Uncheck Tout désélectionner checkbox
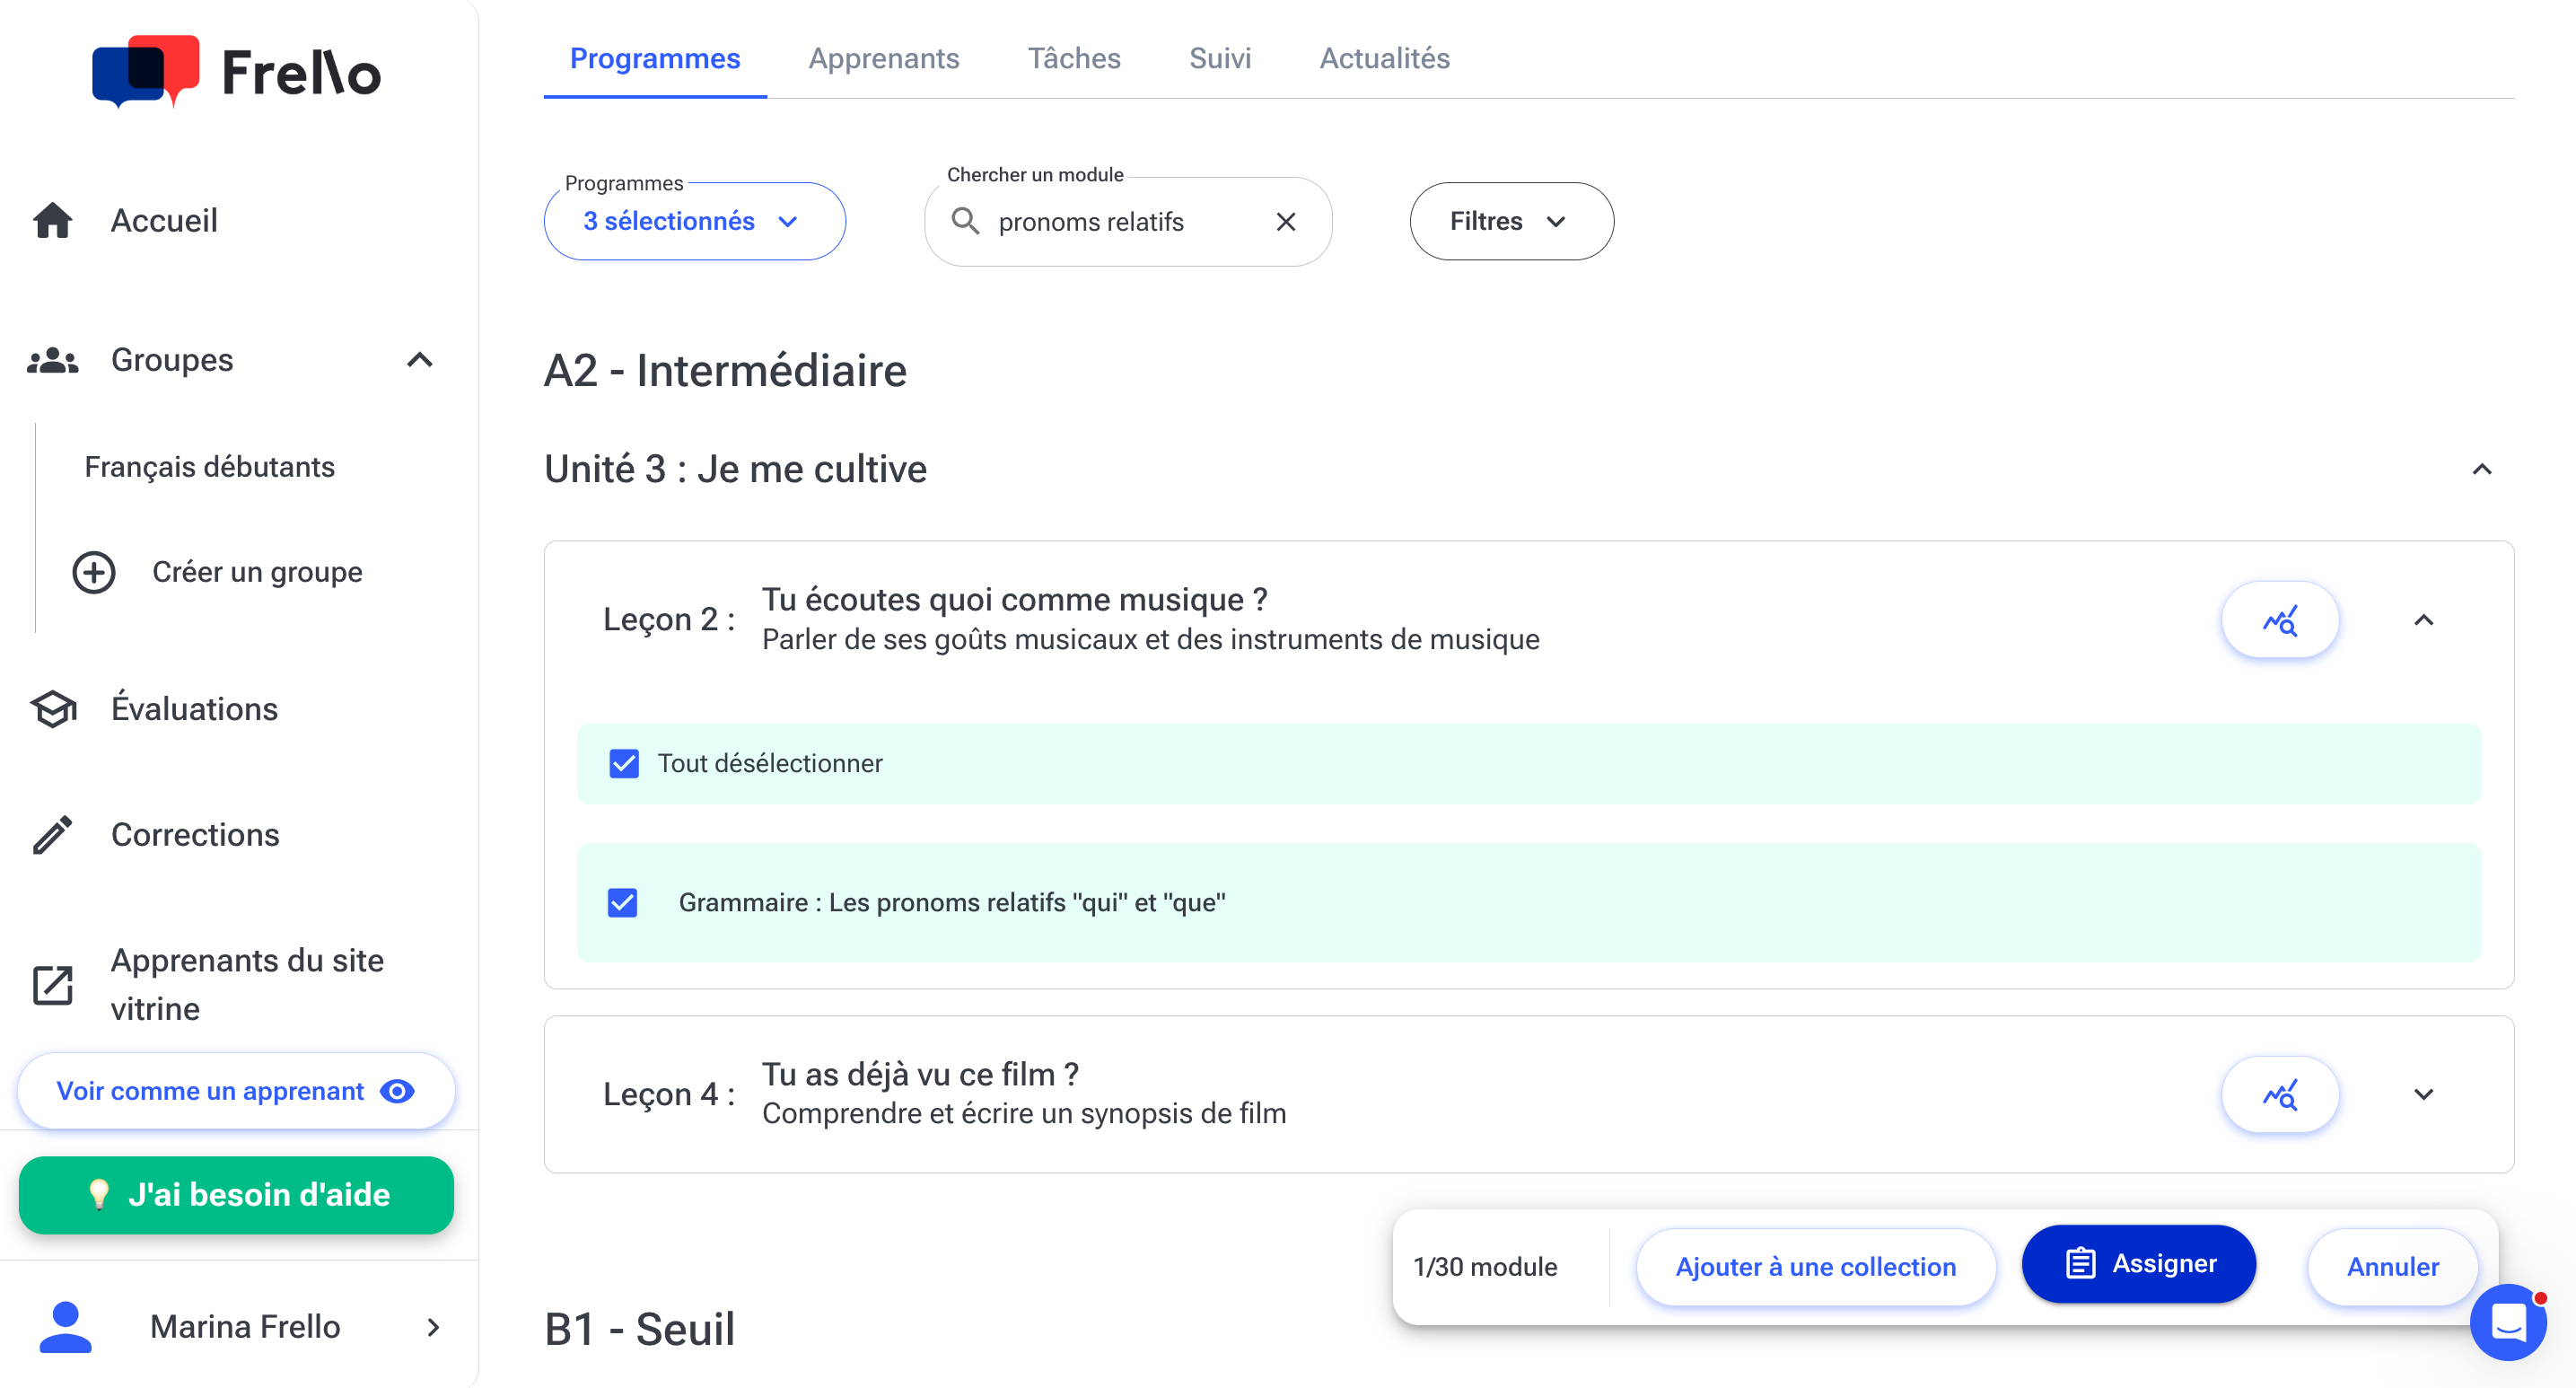Screen dimensions: 2576x1388 tap(624, 764)
